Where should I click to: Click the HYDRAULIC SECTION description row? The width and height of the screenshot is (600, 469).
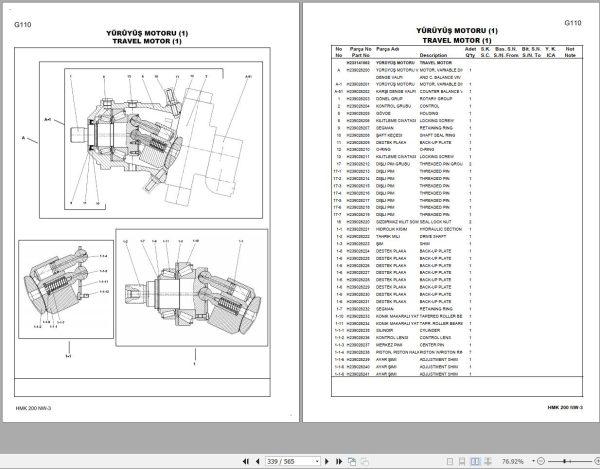pyautogui.click(x=441, y=229)
